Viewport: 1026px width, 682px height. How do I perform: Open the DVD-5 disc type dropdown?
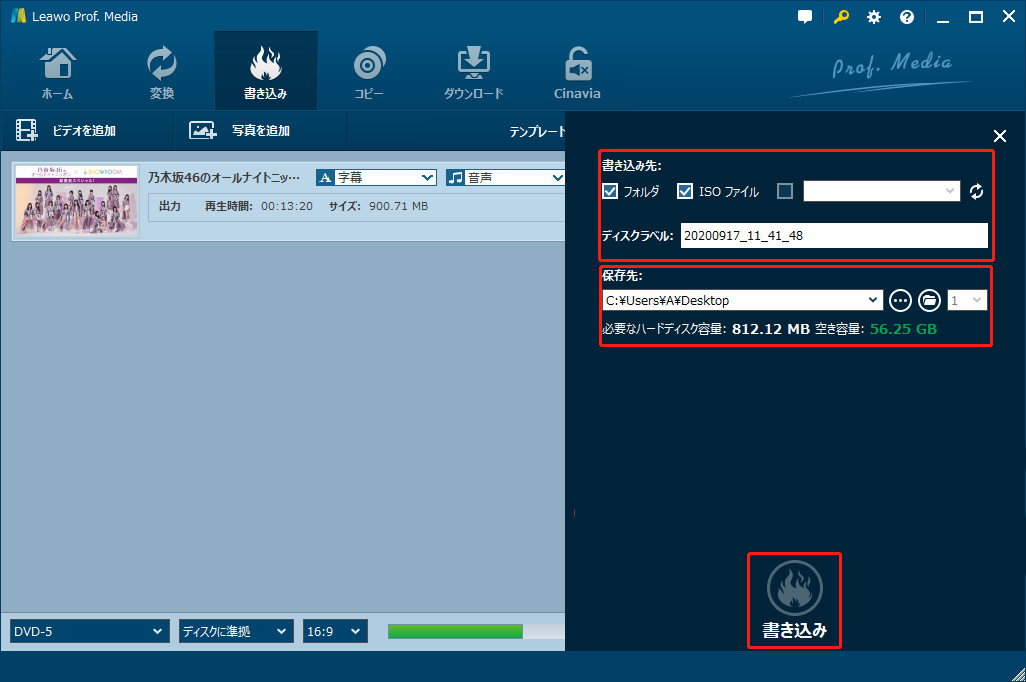tap(88, 631)
